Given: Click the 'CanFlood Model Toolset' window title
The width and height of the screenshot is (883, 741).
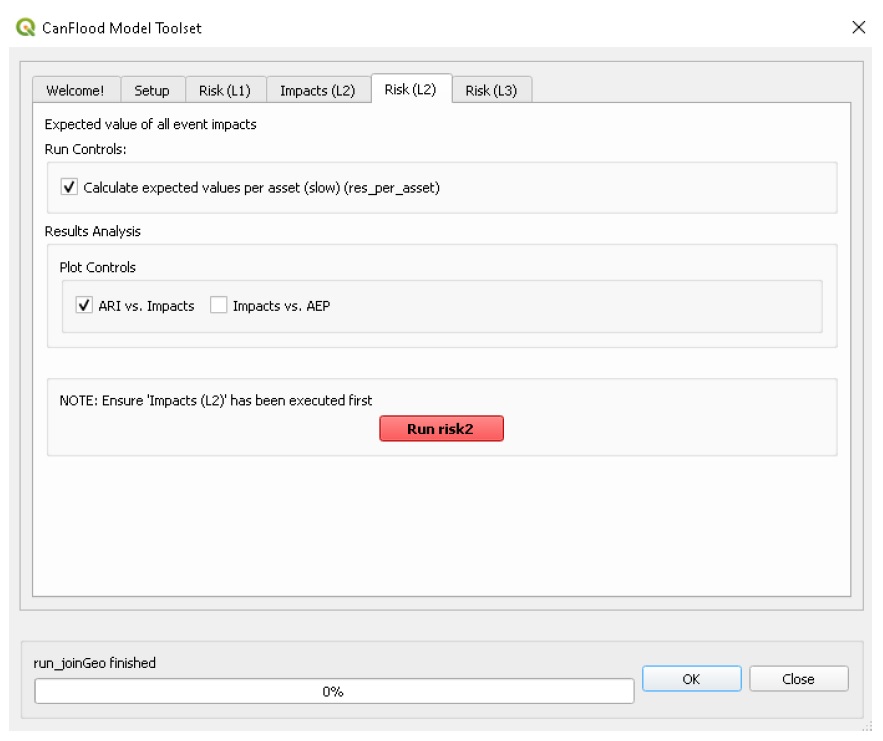Looking at the screenshot, I should pos(122,28).
